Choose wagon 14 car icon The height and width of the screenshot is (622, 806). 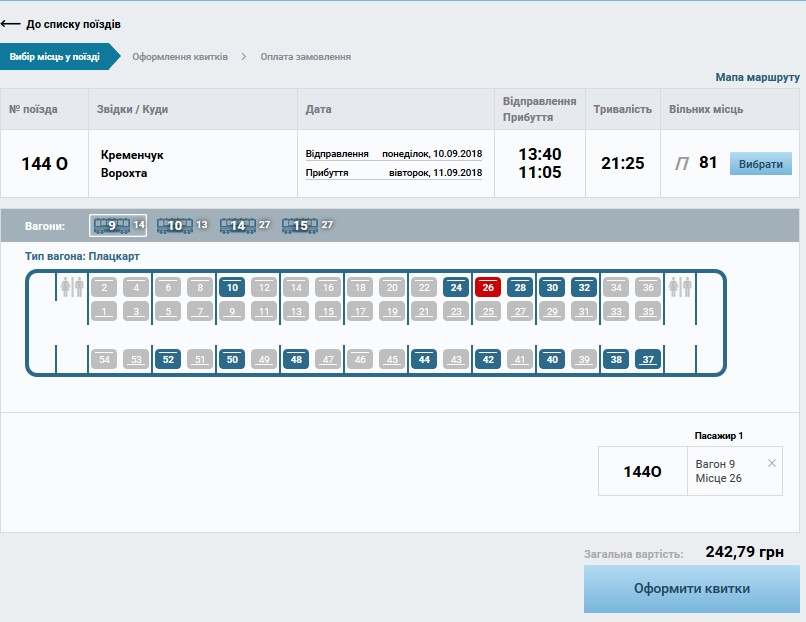pyautogui.click(x=237, y=226)
